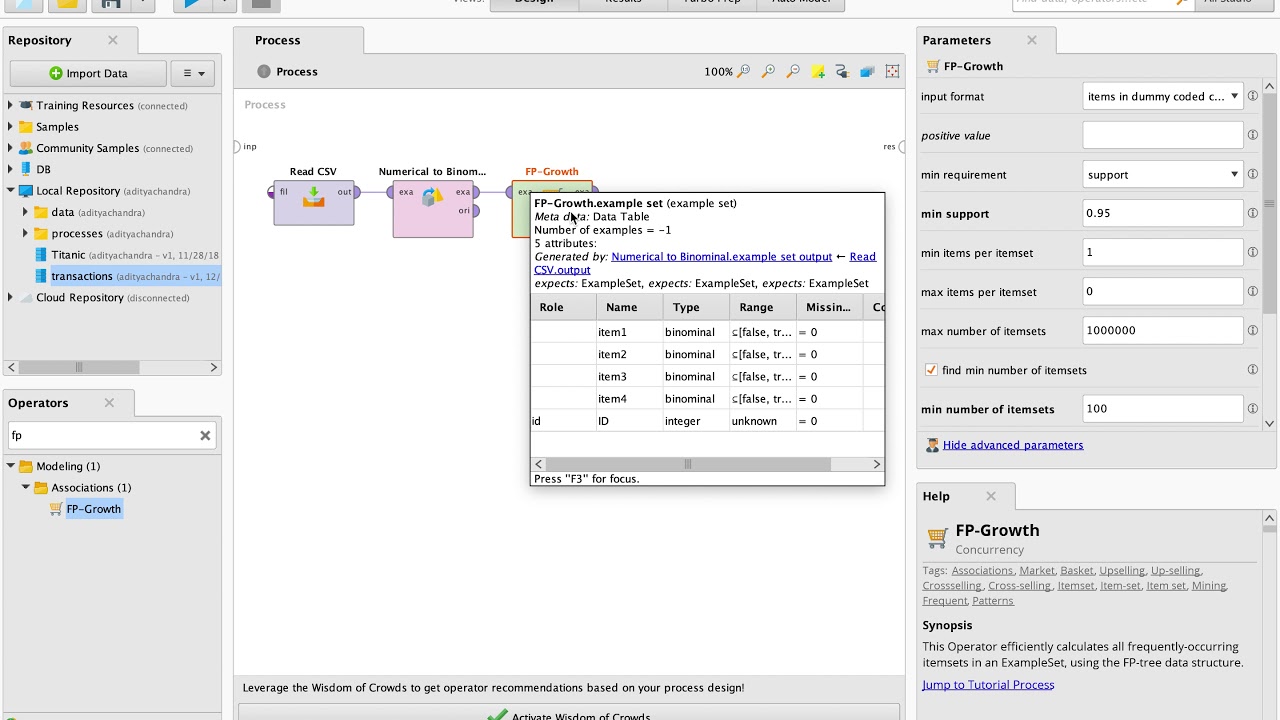Zoom in on the process canvas
1280x720 pixels.
click(x=768, y=72)
